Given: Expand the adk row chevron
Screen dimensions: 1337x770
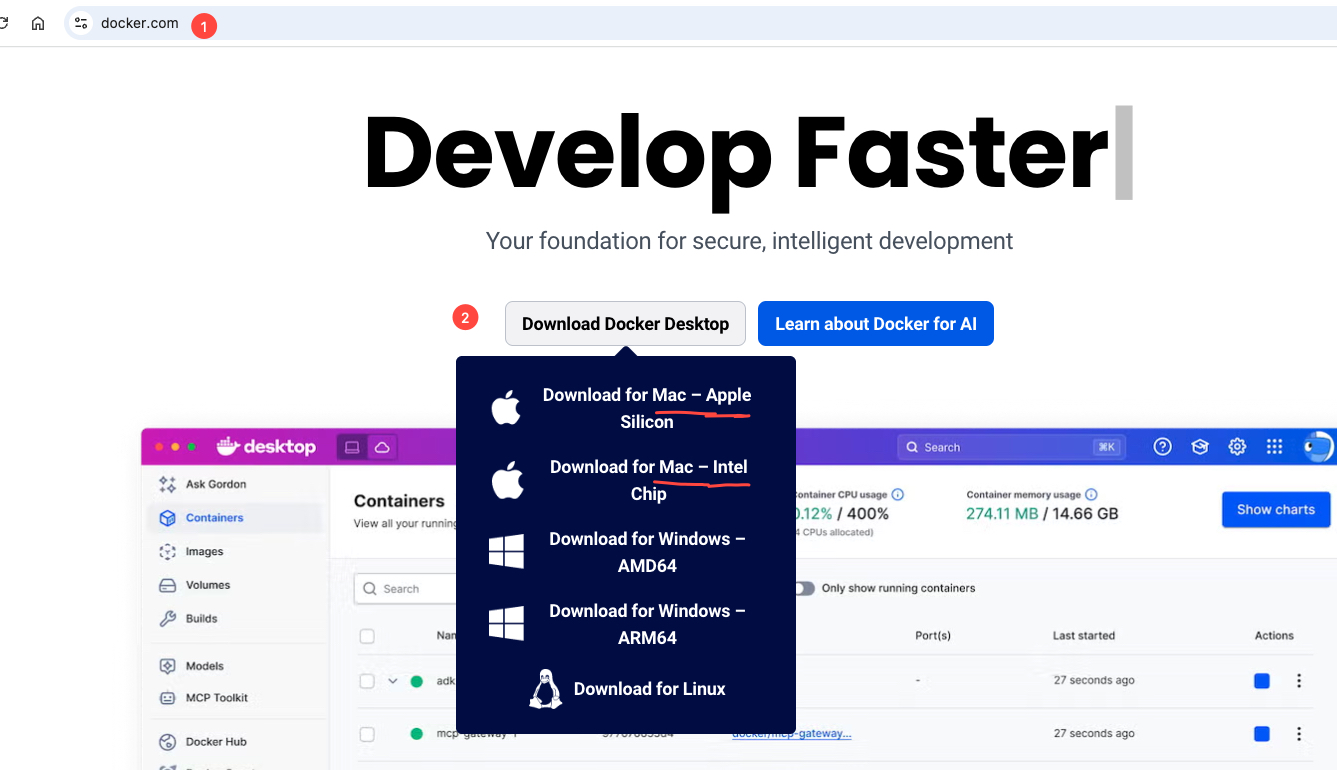Looking at the screenshot, I should point(393,681).
